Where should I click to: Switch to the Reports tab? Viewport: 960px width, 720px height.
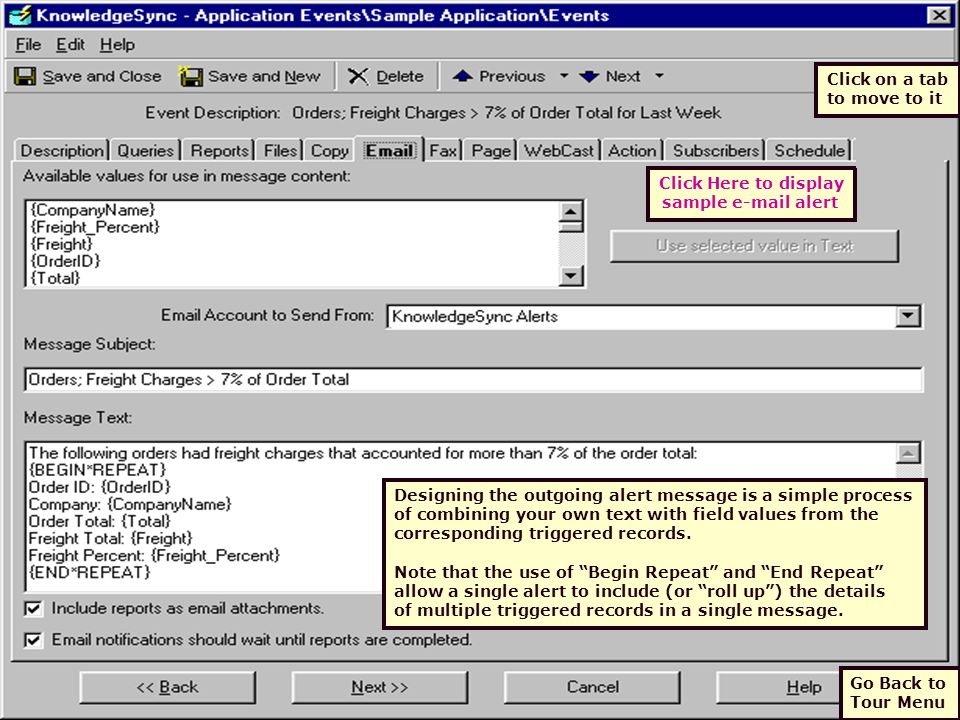(x=220, y=151)
